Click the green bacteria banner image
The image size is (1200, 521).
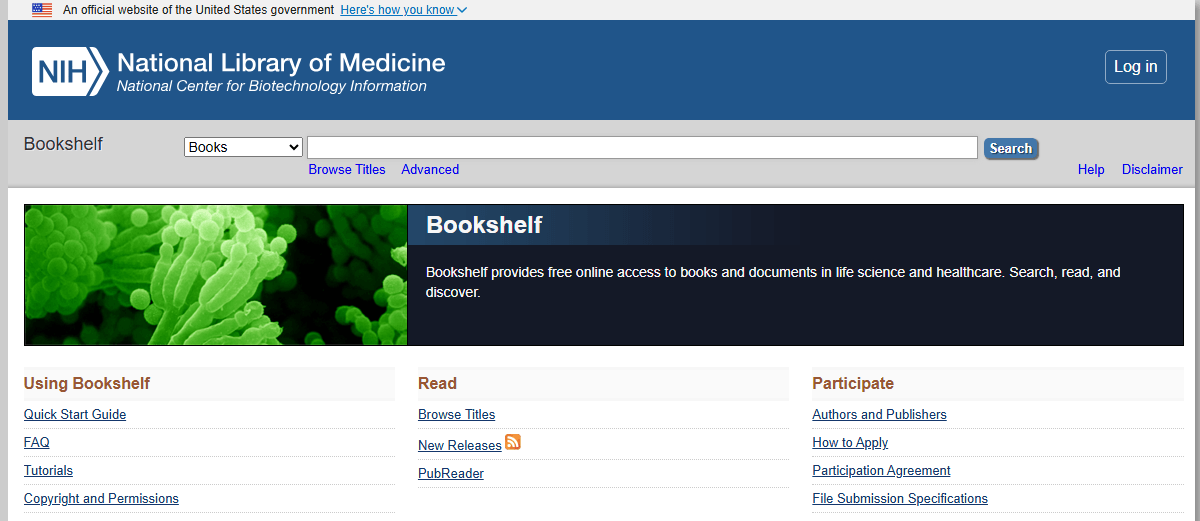[x=216, y=275]
